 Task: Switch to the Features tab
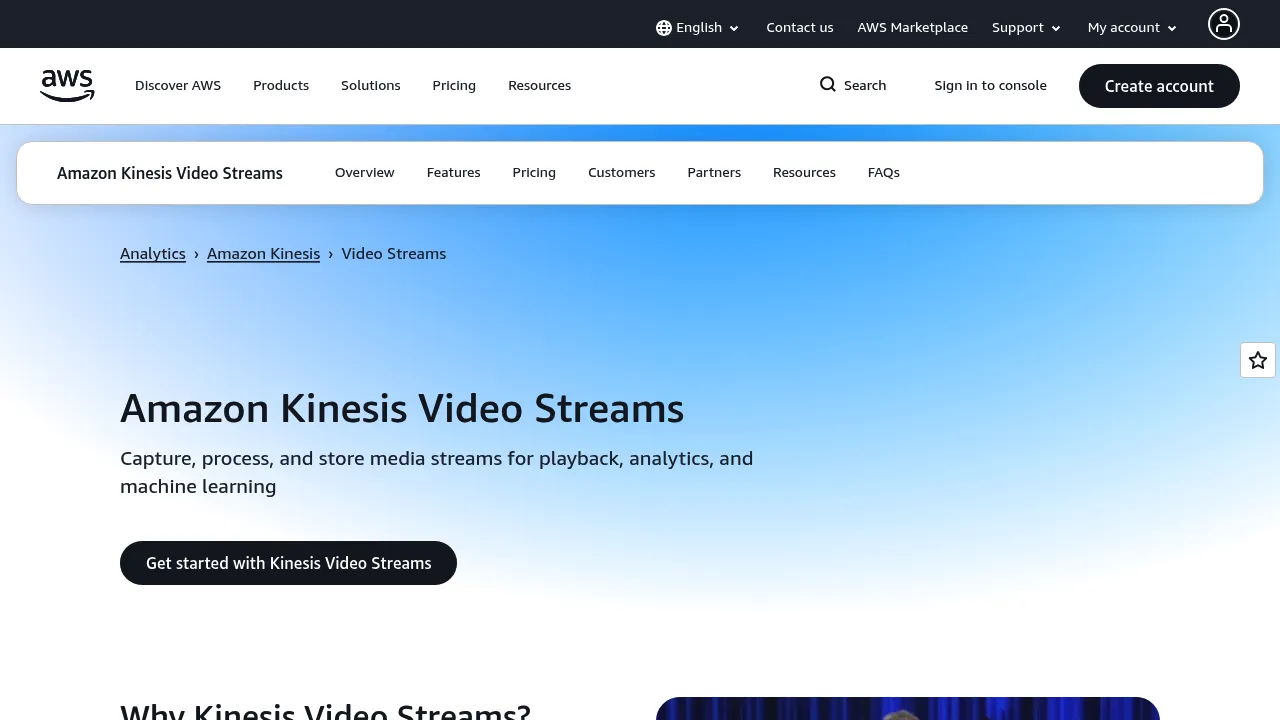tap(454, 173)
